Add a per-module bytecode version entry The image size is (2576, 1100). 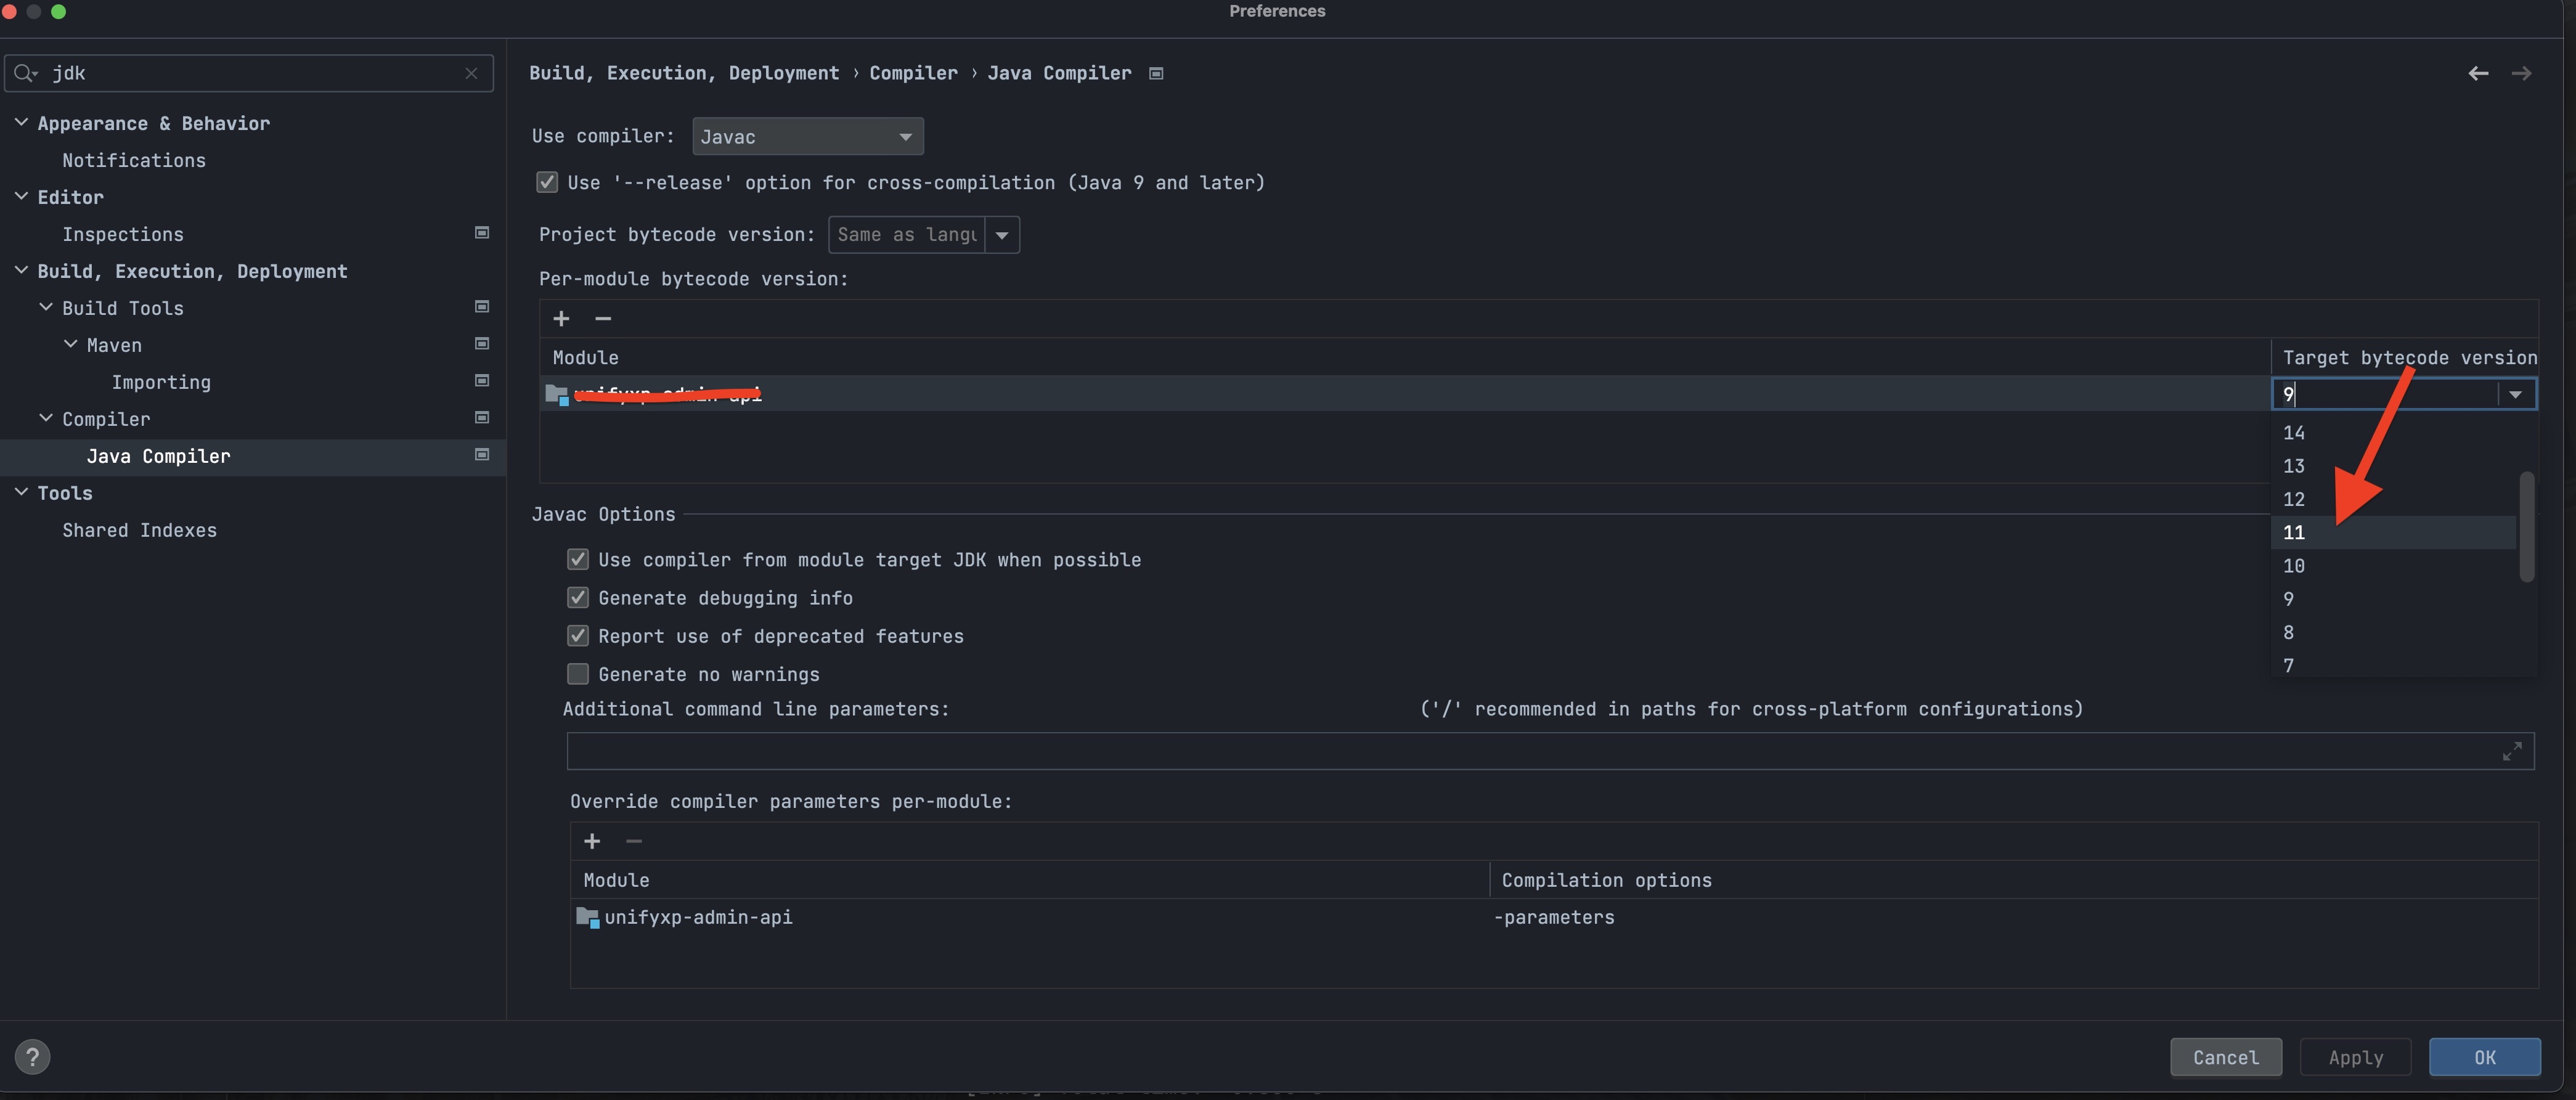(x=561, y=318)
